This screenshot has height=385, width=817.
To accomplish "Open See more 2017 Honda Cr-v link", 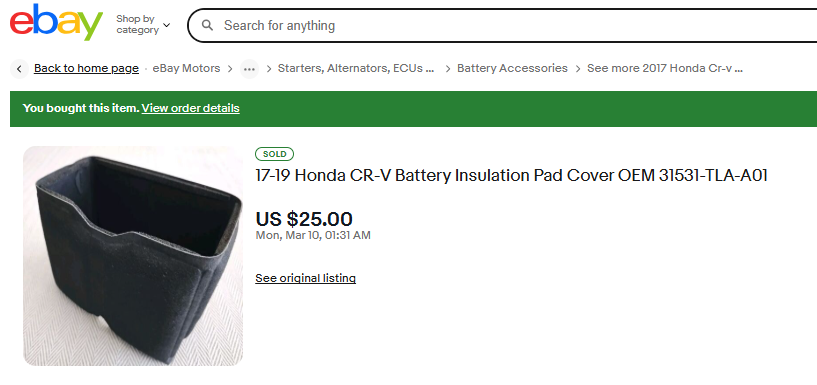I will (665, 68).
